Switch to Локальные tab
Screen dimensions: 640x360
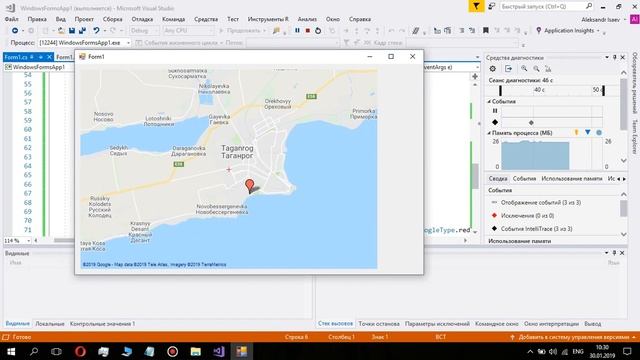coord(50,324)
